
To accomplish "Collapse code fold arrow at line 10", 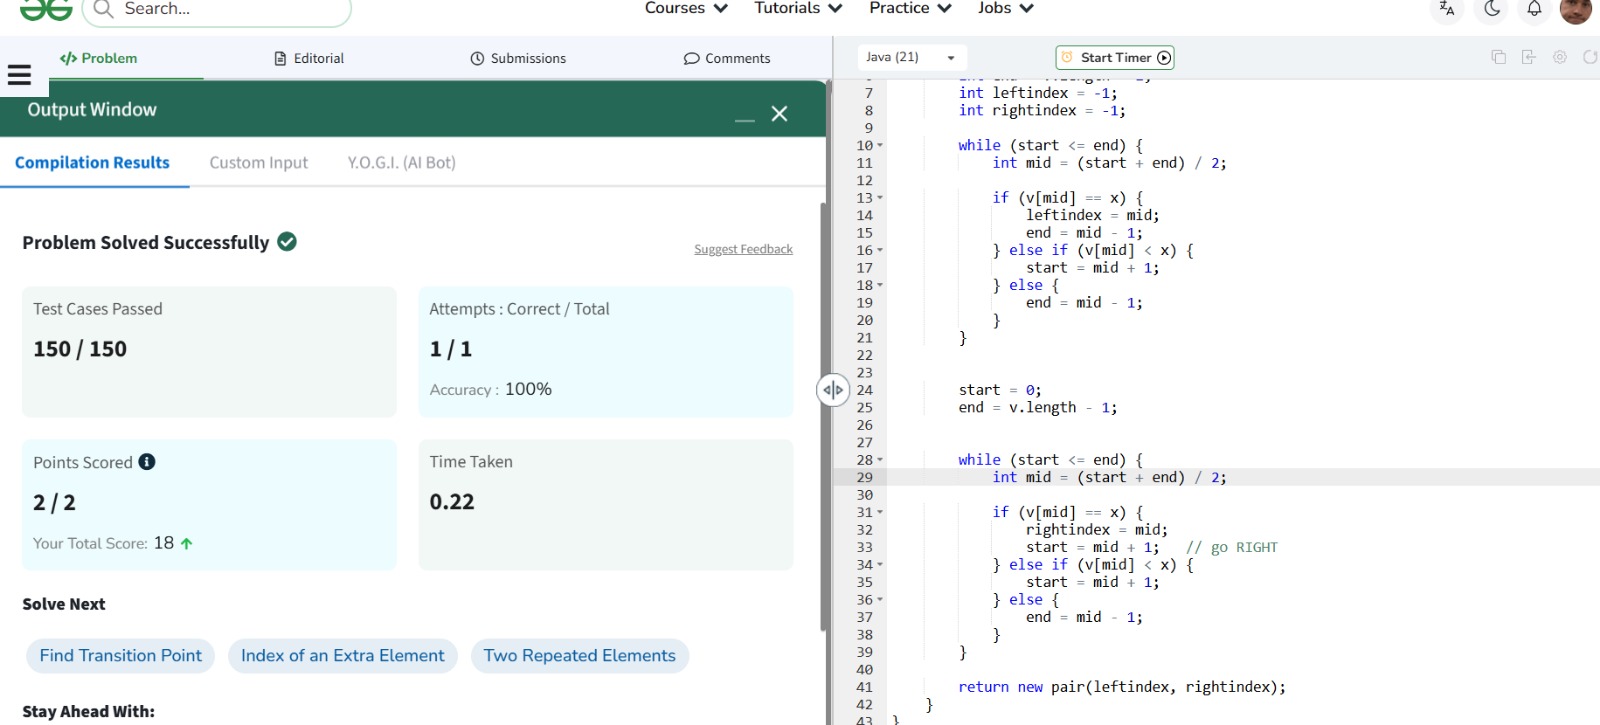I will click(x=880, y=146).
